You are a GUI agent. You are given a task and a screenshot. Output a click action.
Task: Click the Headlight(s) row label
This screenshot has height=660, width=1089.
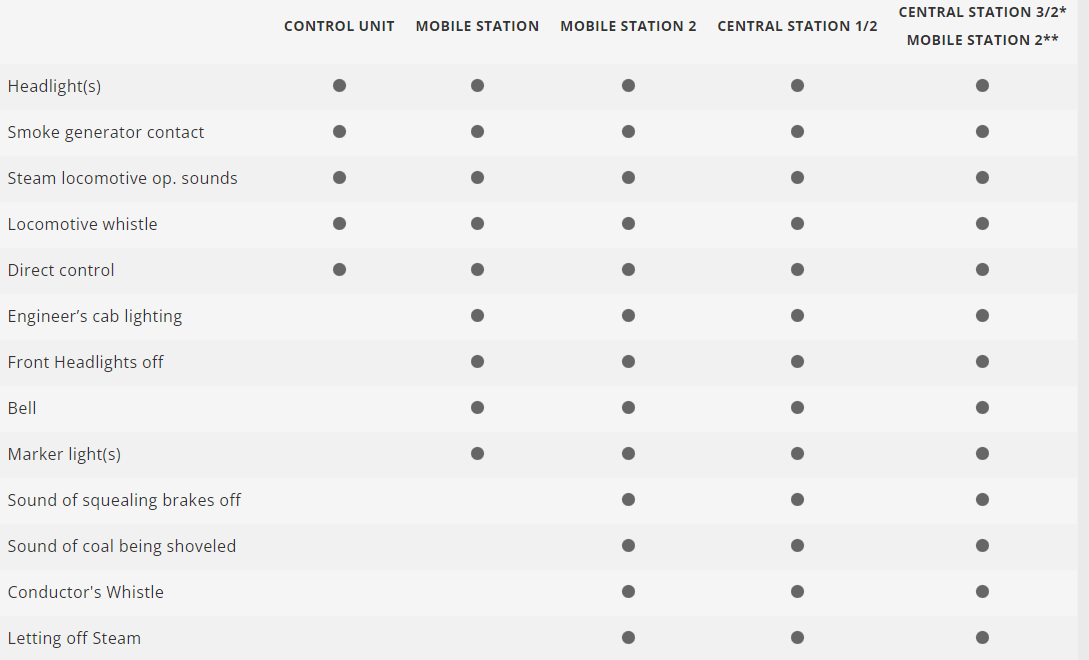tap(54, 86)
